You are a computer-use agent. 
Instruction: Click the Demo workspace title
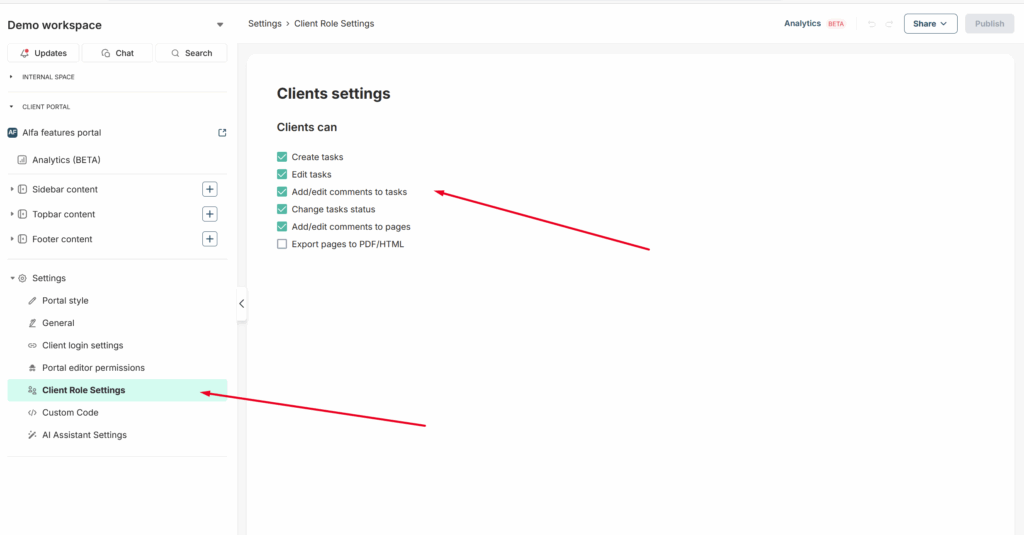pos(55,25)
